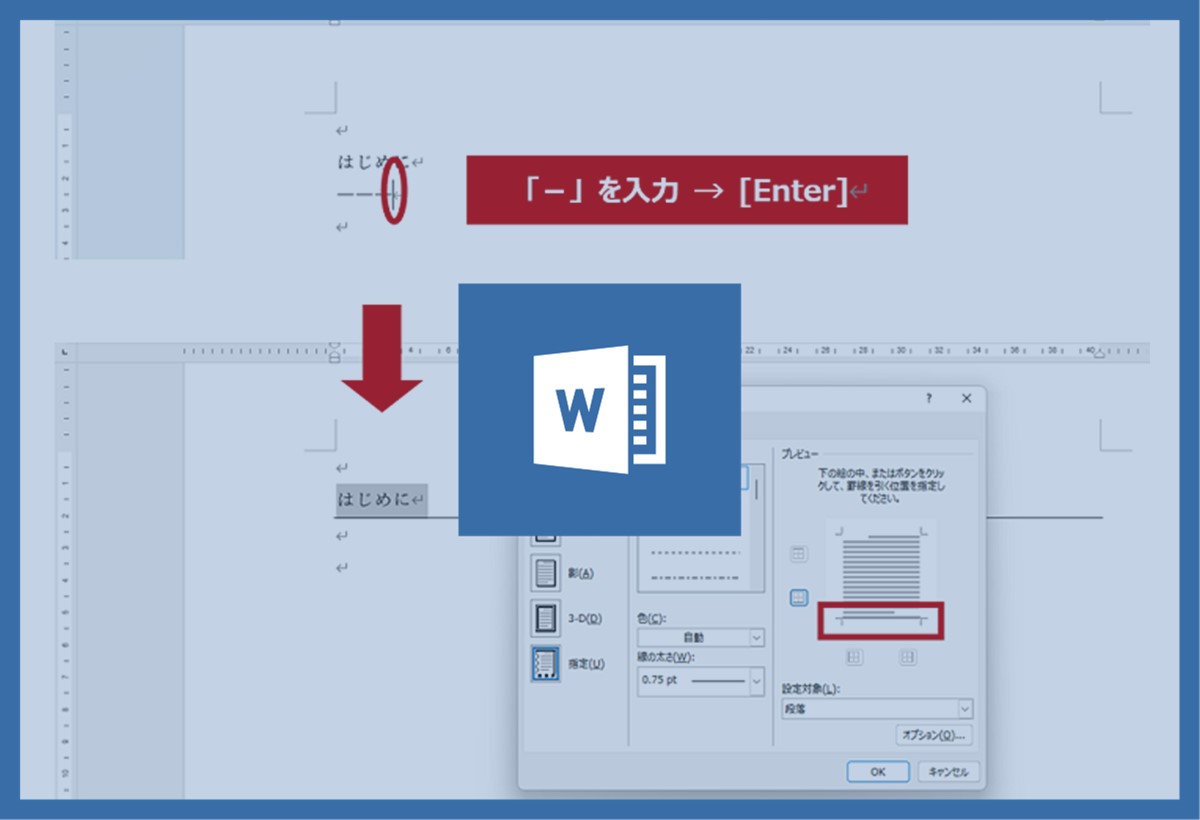Close the border dialog with X
Image resolution: width=1200 pixels, height=820 pixels.
(966, 398)
